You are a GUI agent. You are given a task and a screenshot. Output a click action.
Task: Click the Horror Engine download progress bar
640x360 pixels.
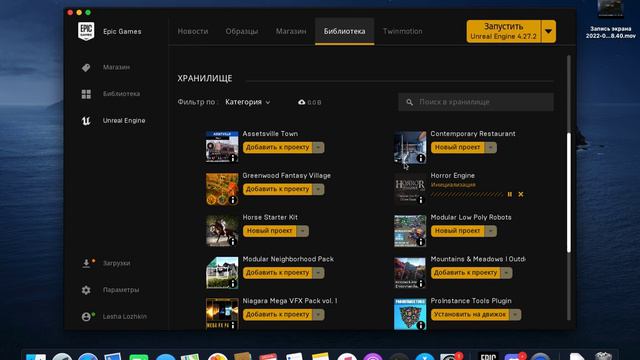point(467,195)
